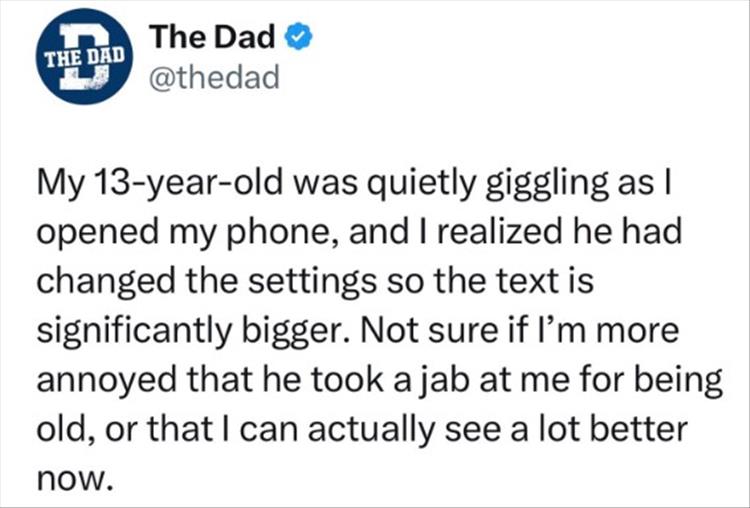Click the words "significantly bigger"
750x508 pixels.
click(197, 328)
